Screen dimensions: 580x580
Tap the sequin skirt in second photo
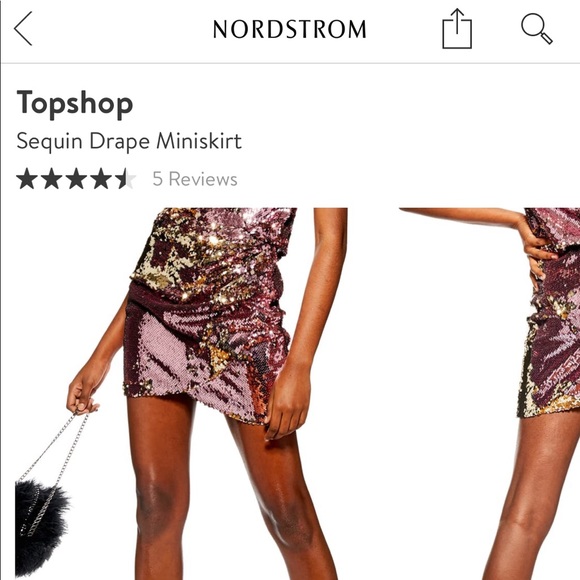coord(550,348)
